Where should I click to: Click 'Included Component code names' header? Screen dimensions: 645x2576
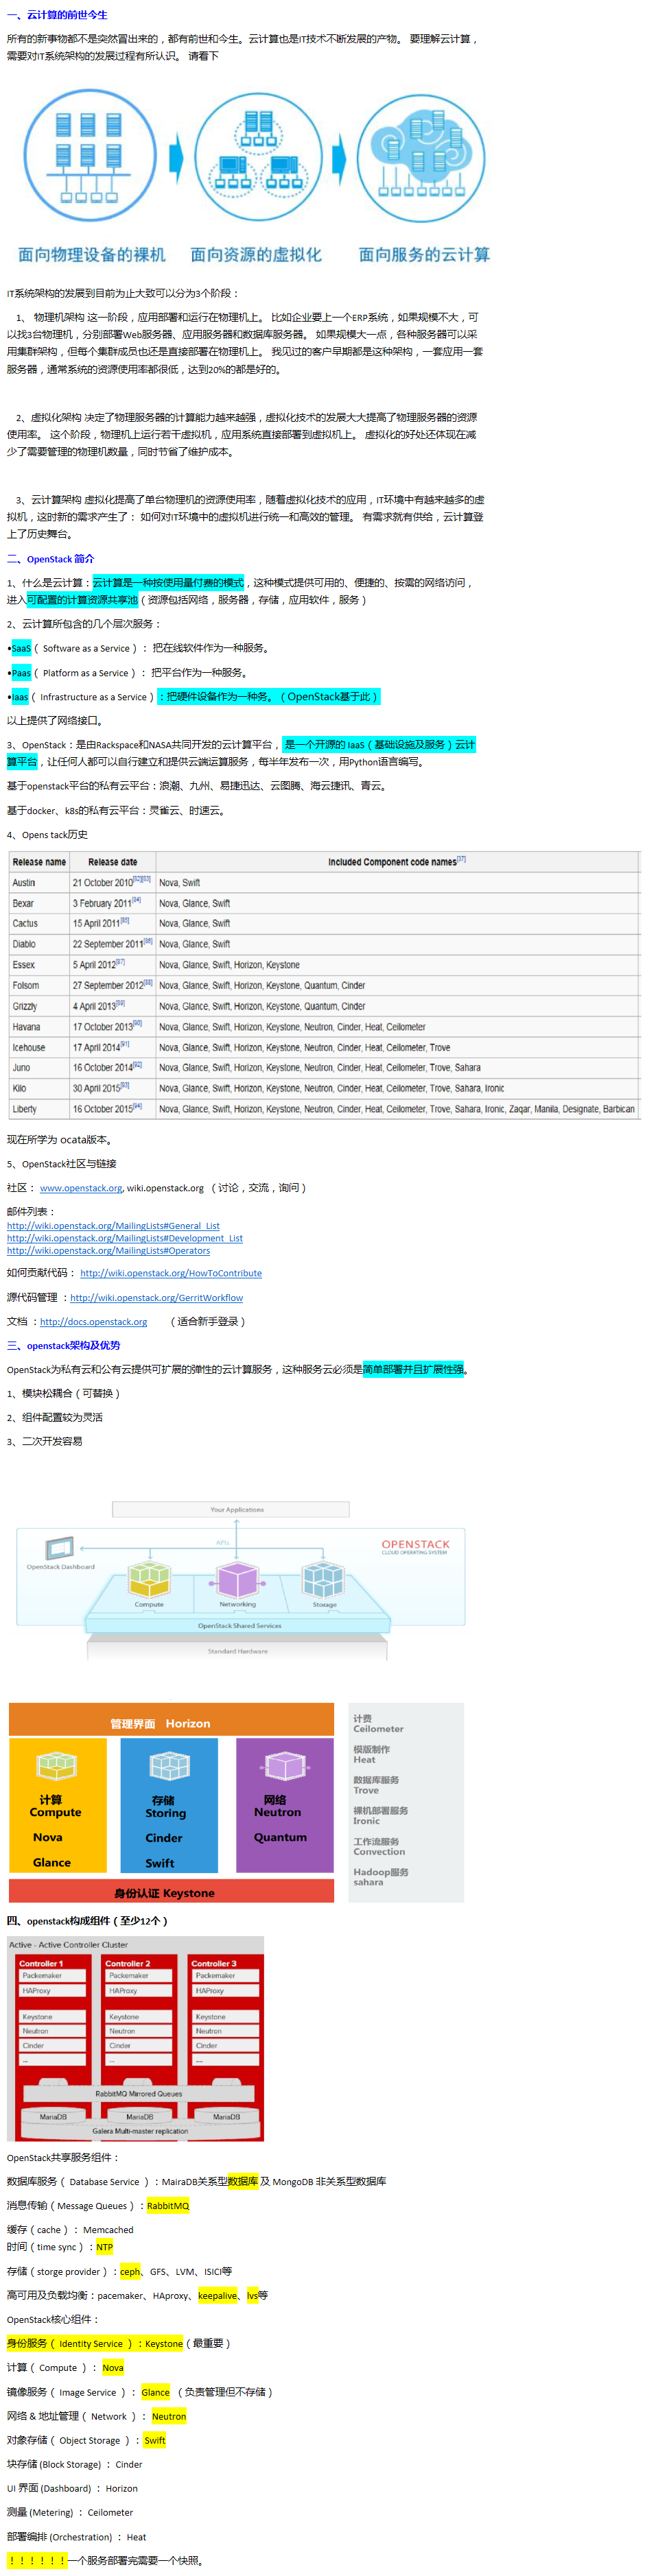pos(397,862)
